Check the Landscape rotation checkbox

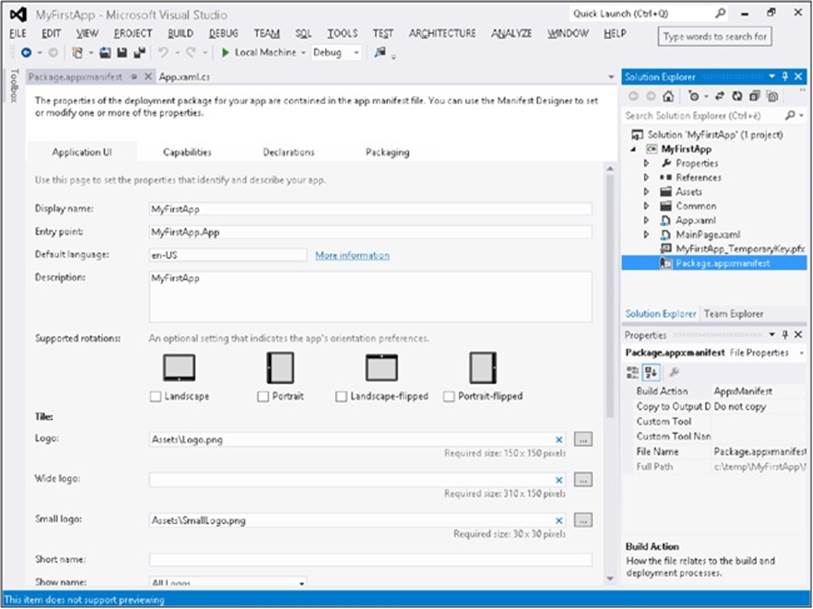(x=155, y=396)
